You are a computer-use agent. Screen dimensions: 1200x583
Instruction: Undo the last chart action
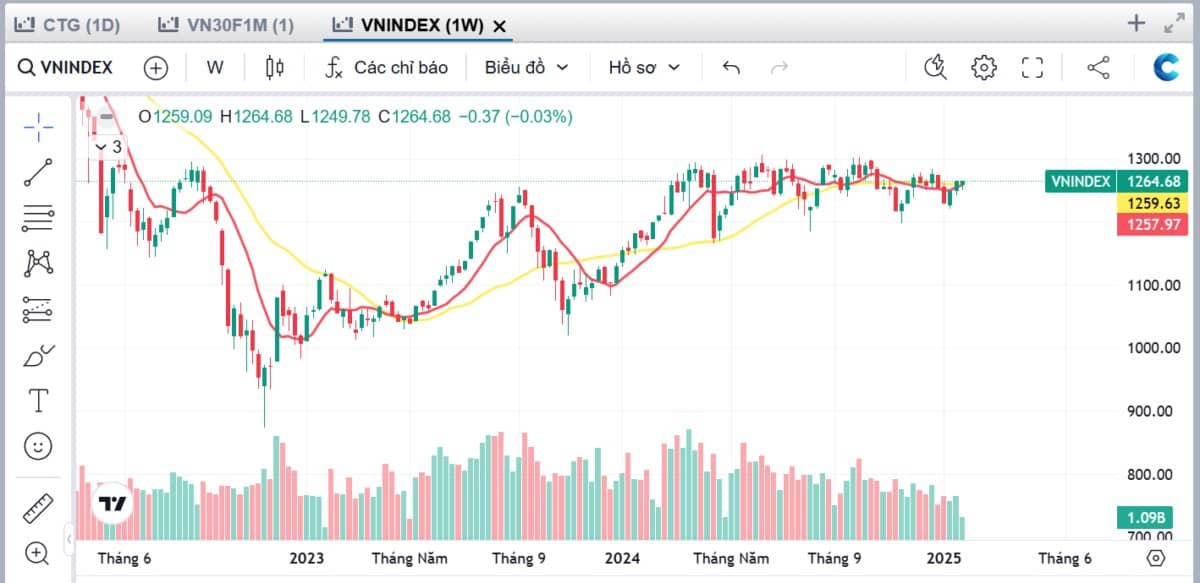tap(731, 68)
